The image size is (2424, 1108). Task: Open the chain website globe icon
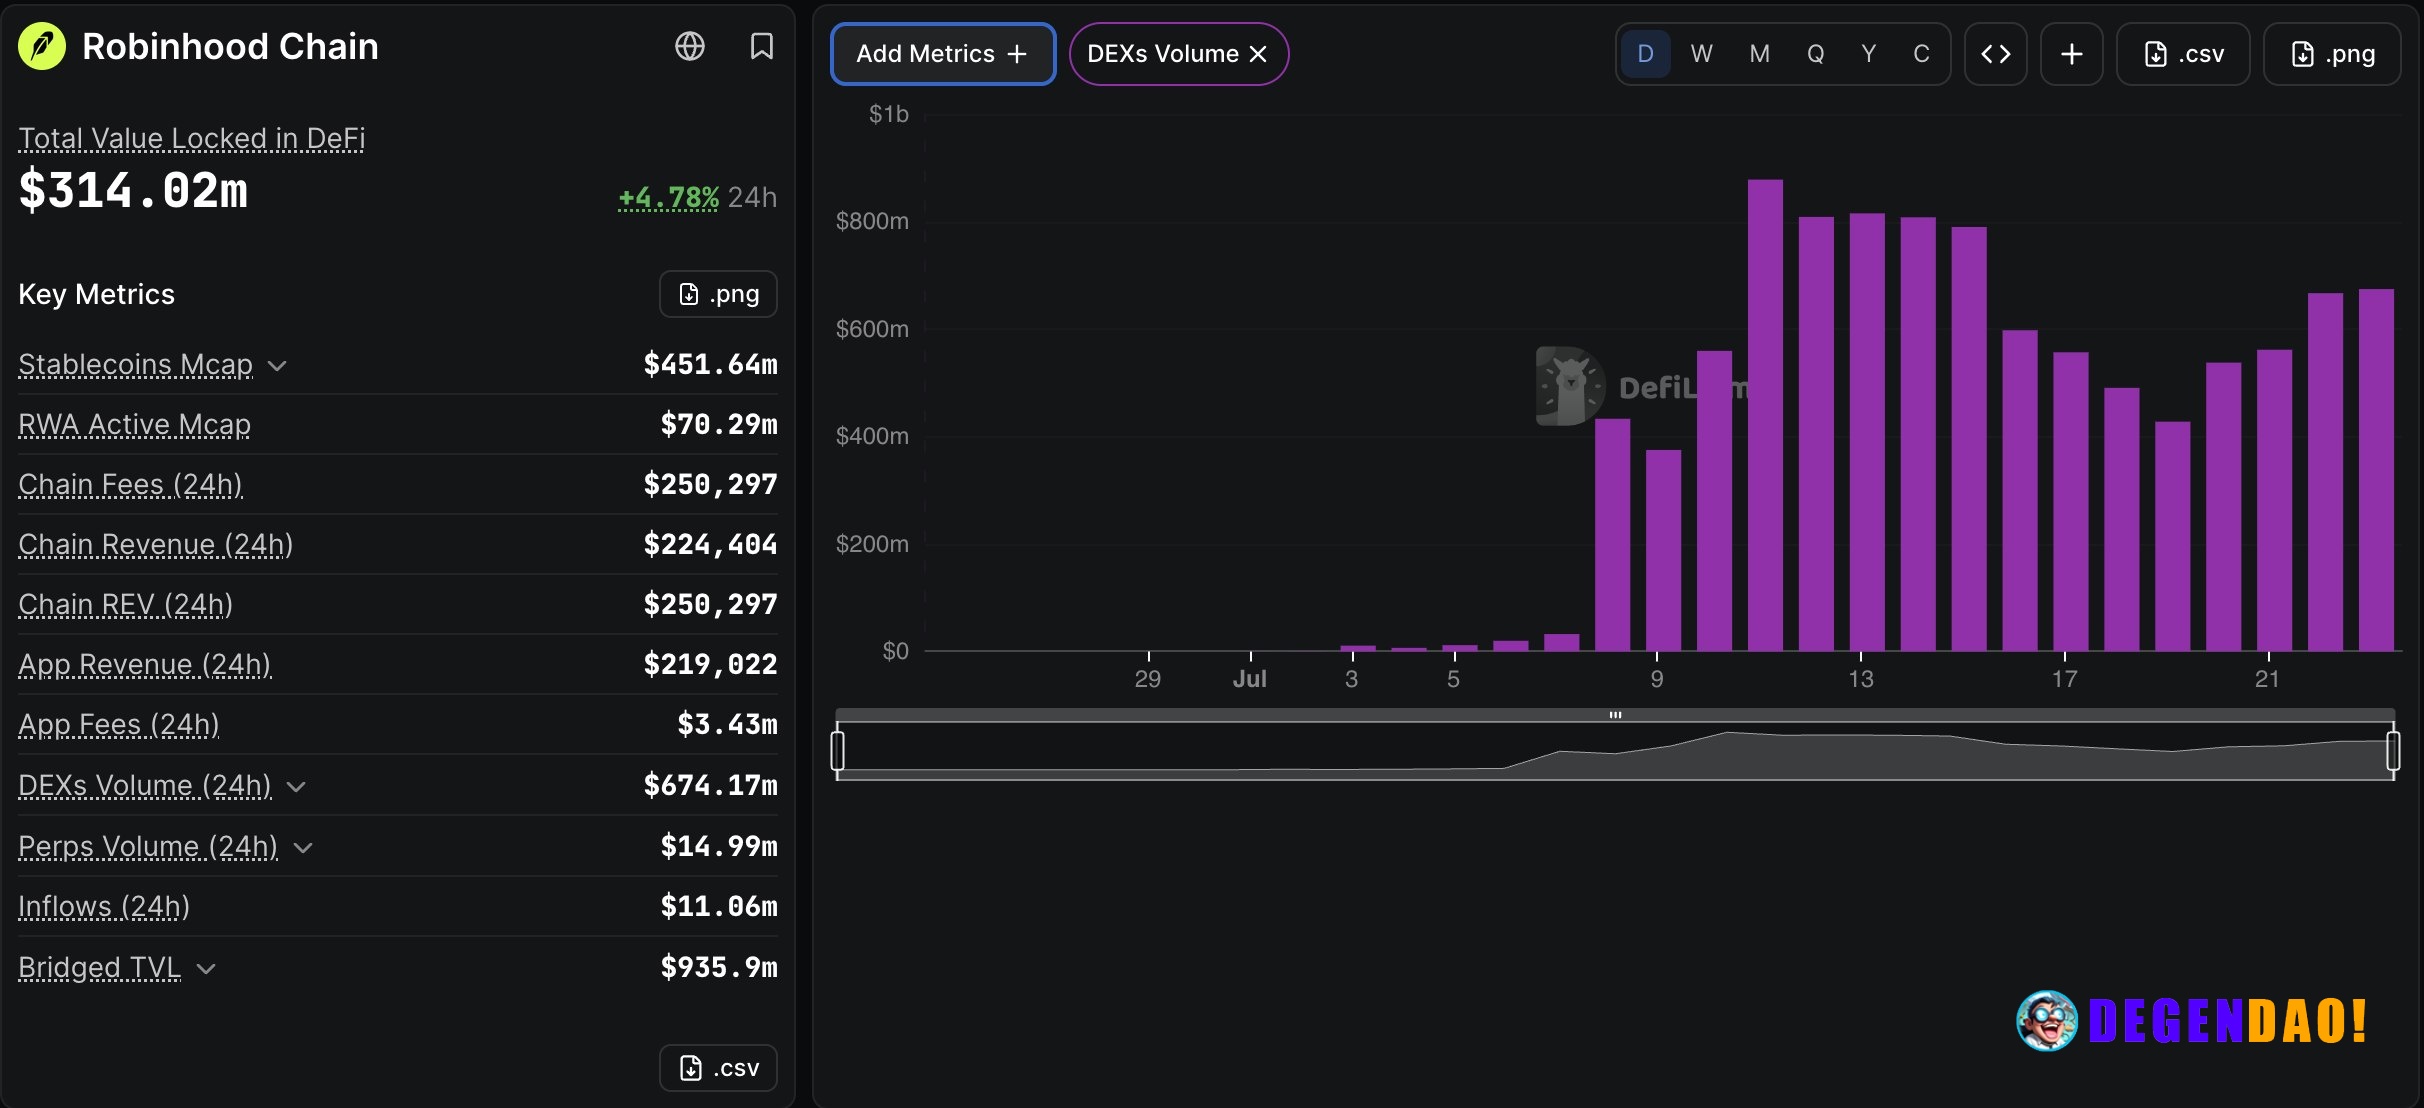coord(690,46)
